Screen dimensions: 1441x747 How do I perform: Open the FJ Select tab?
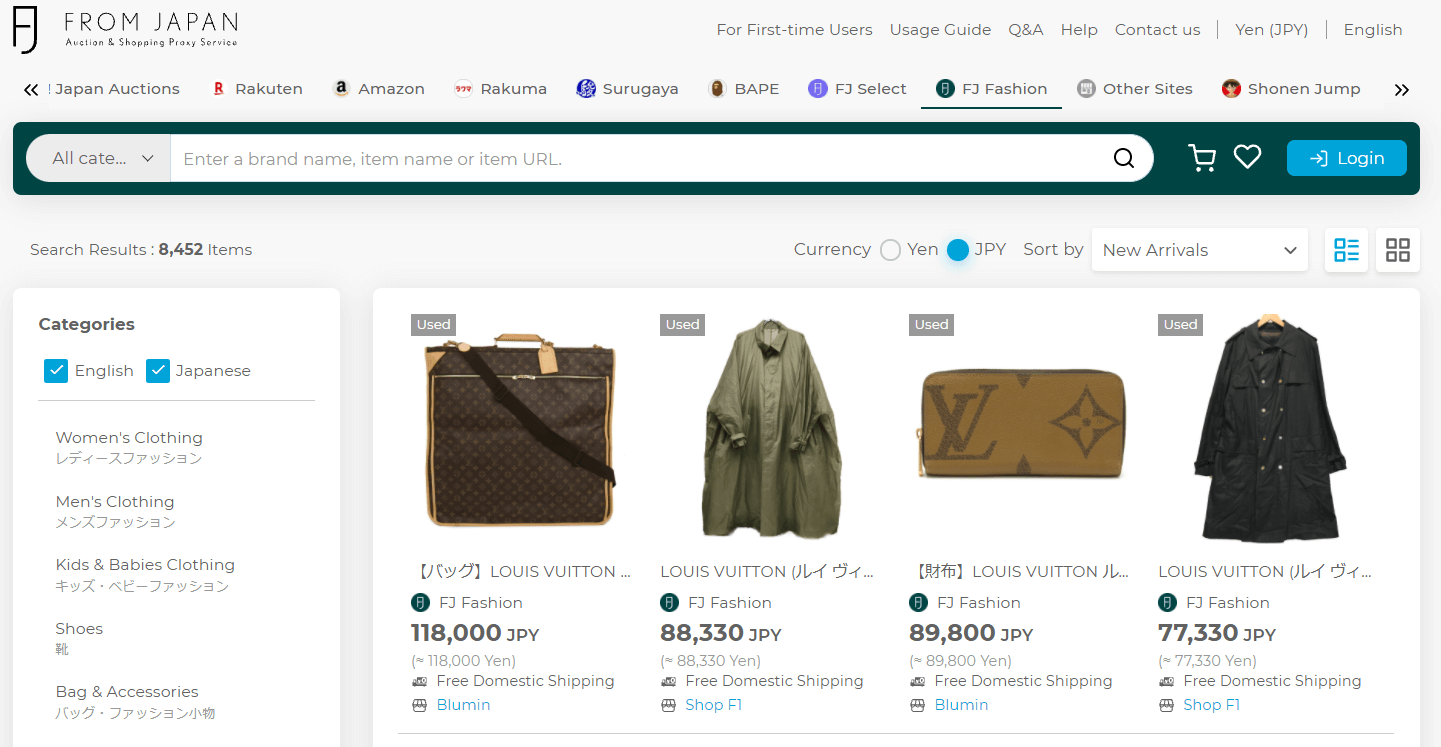tap(857, 89)
